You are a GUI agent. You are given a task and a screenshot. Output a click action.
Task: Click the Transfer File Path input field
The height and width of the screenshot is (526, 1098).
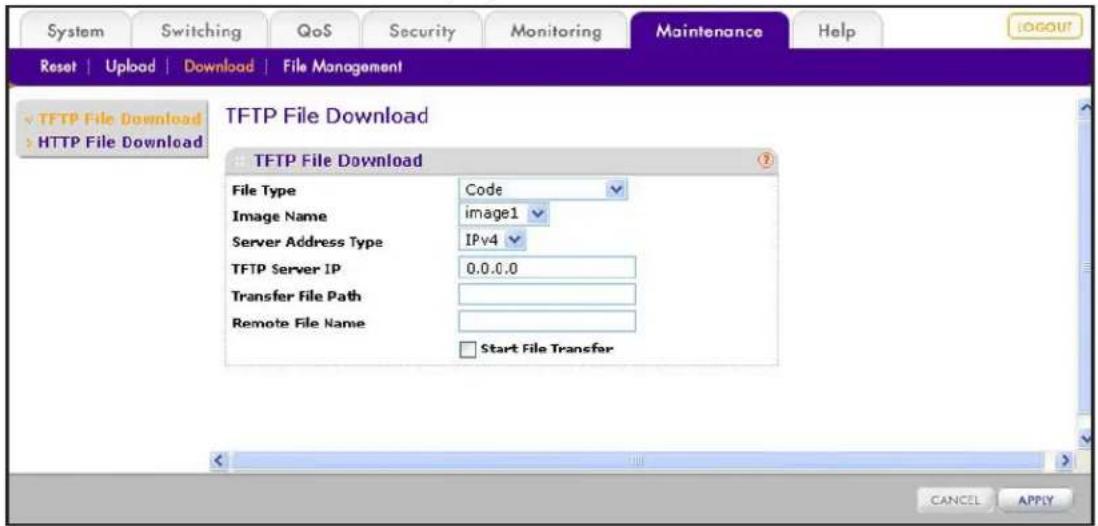(x=547, y=294)
